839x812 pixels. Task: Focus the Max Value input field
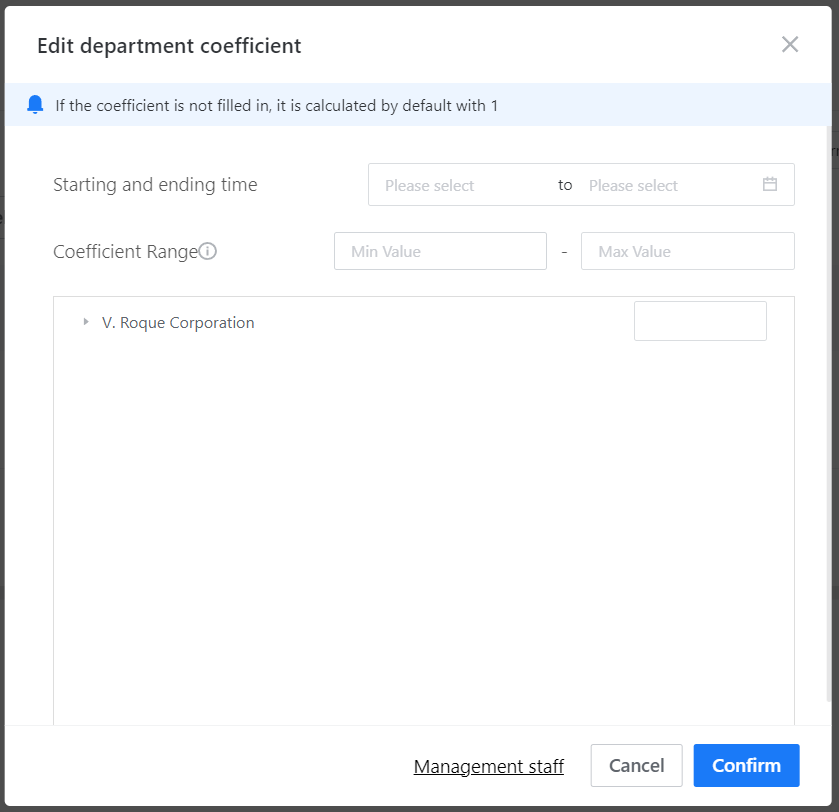(687, 251)
